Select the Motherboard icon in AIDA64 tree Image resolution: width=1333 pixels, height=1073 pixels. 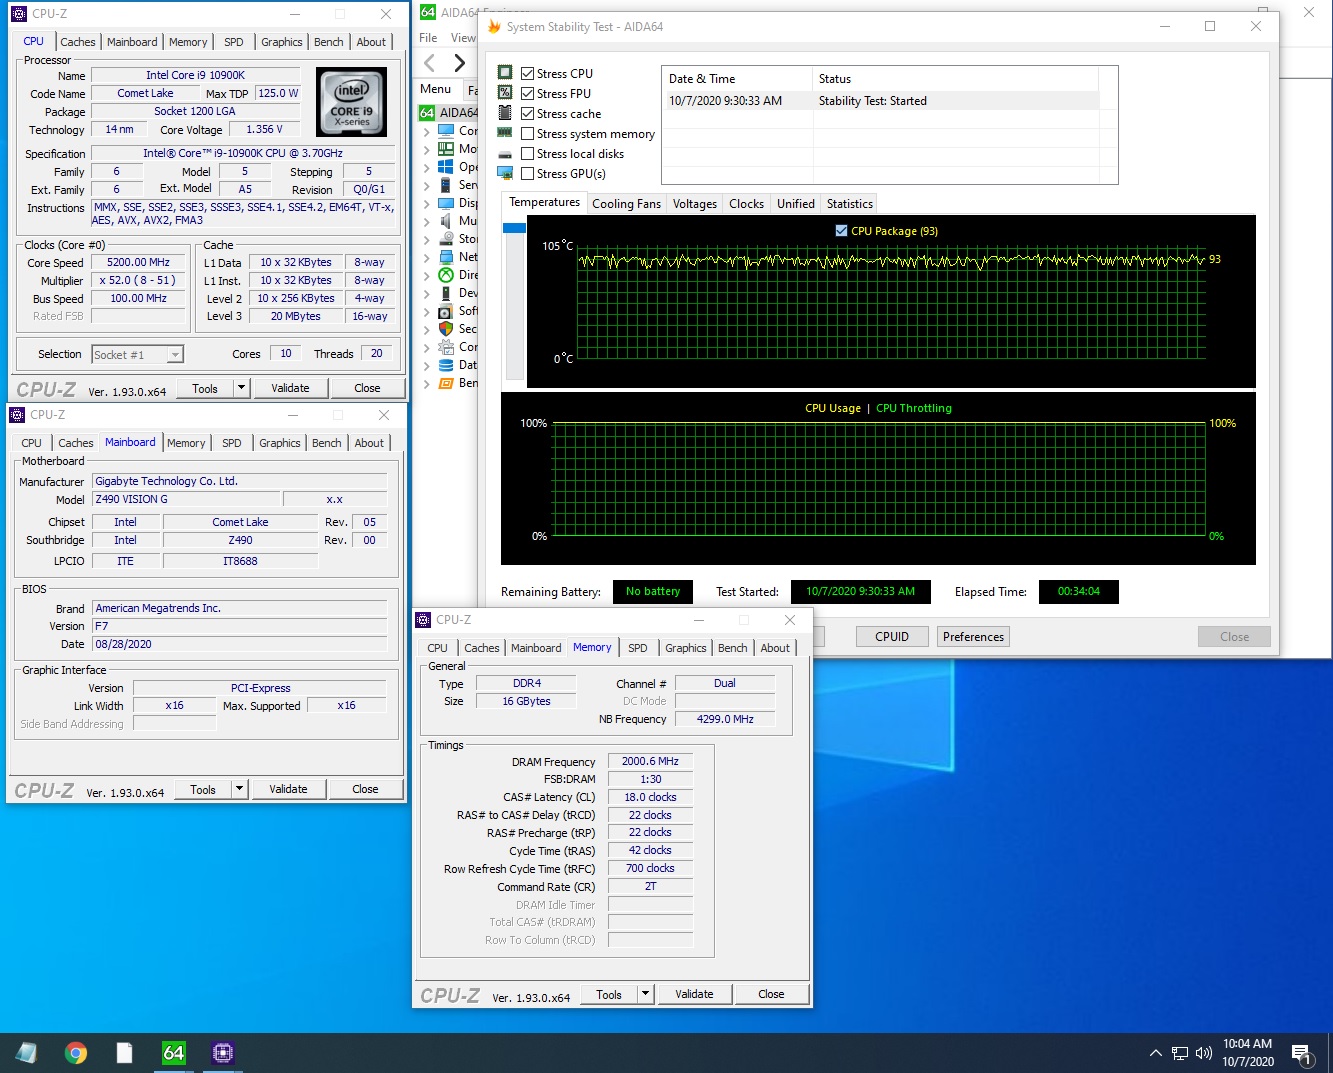click(446, 149)
